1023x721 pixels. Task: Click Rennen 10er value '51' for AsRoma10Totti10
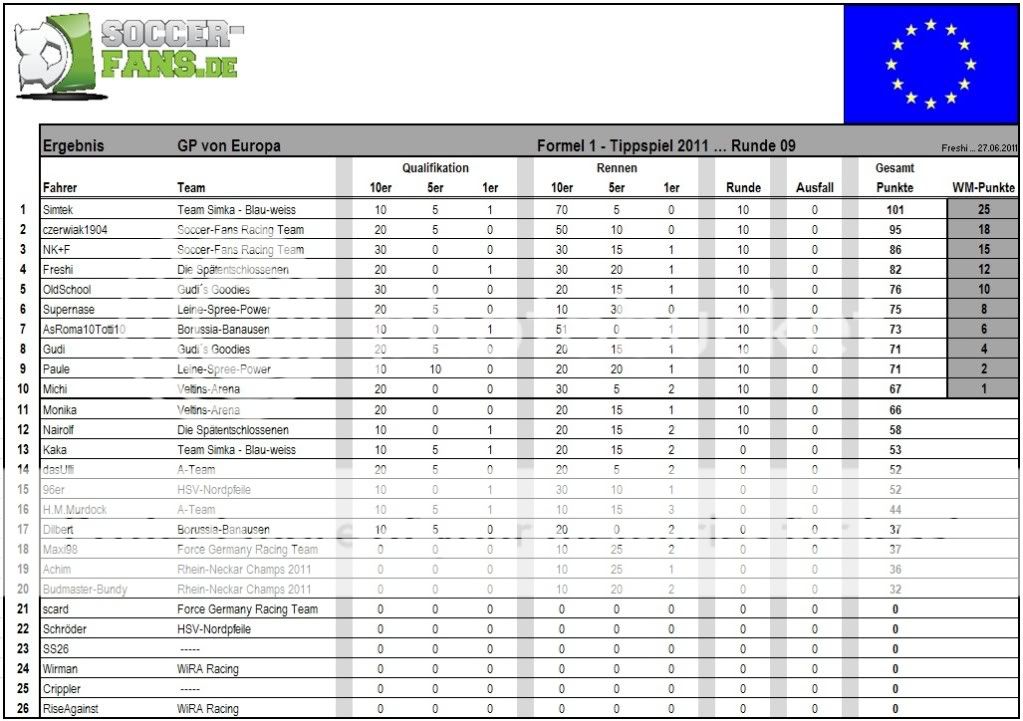tap(561, 330)
